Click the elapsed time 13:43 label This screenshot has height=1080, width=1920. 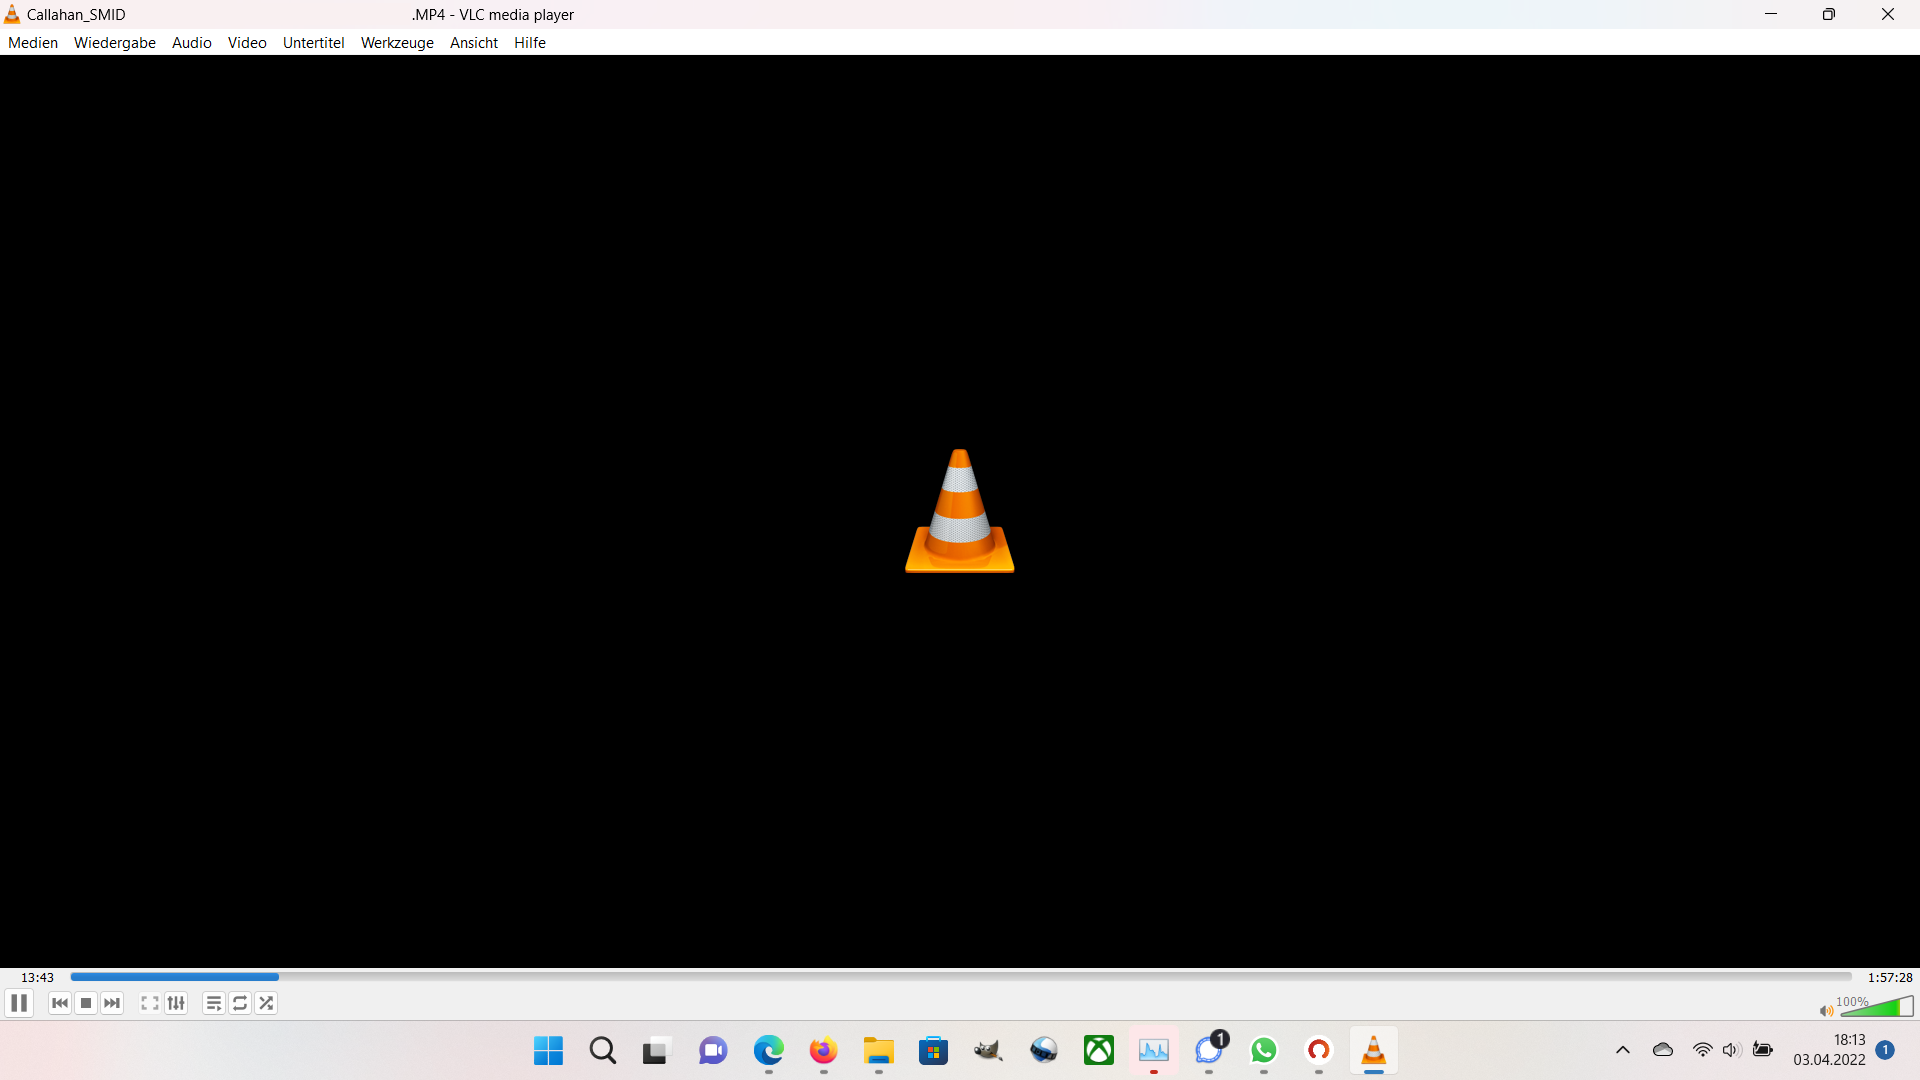(x=37, y=978)
